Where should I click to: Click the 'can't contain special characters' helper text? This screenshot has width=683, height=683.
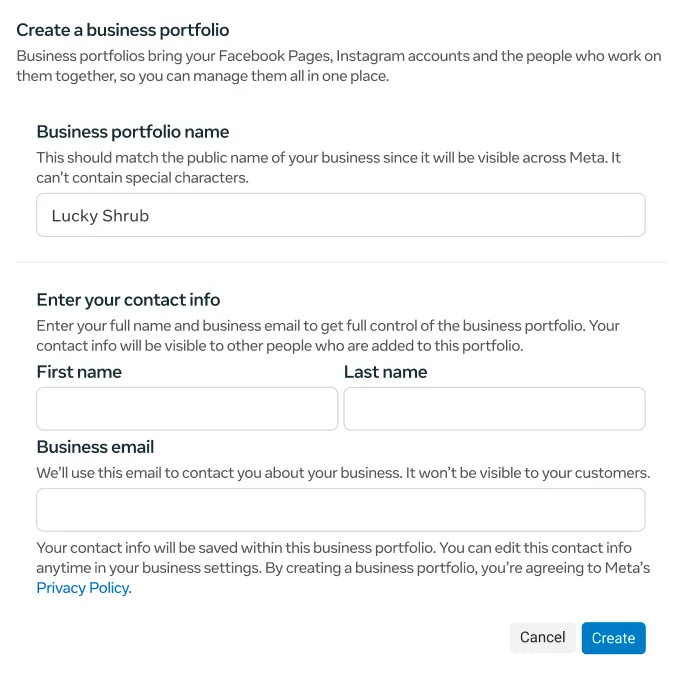tap(142, 178)
